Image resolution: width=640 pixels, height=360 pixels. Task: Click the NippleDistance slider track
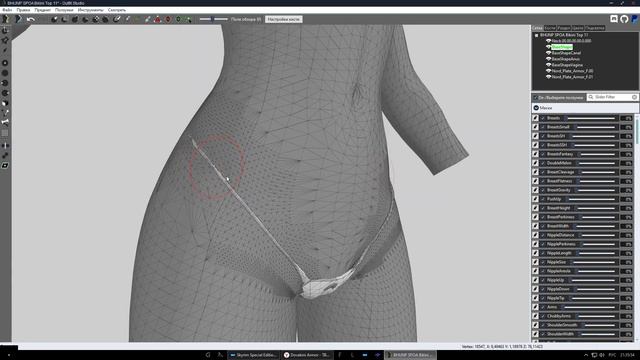point(598,235)
